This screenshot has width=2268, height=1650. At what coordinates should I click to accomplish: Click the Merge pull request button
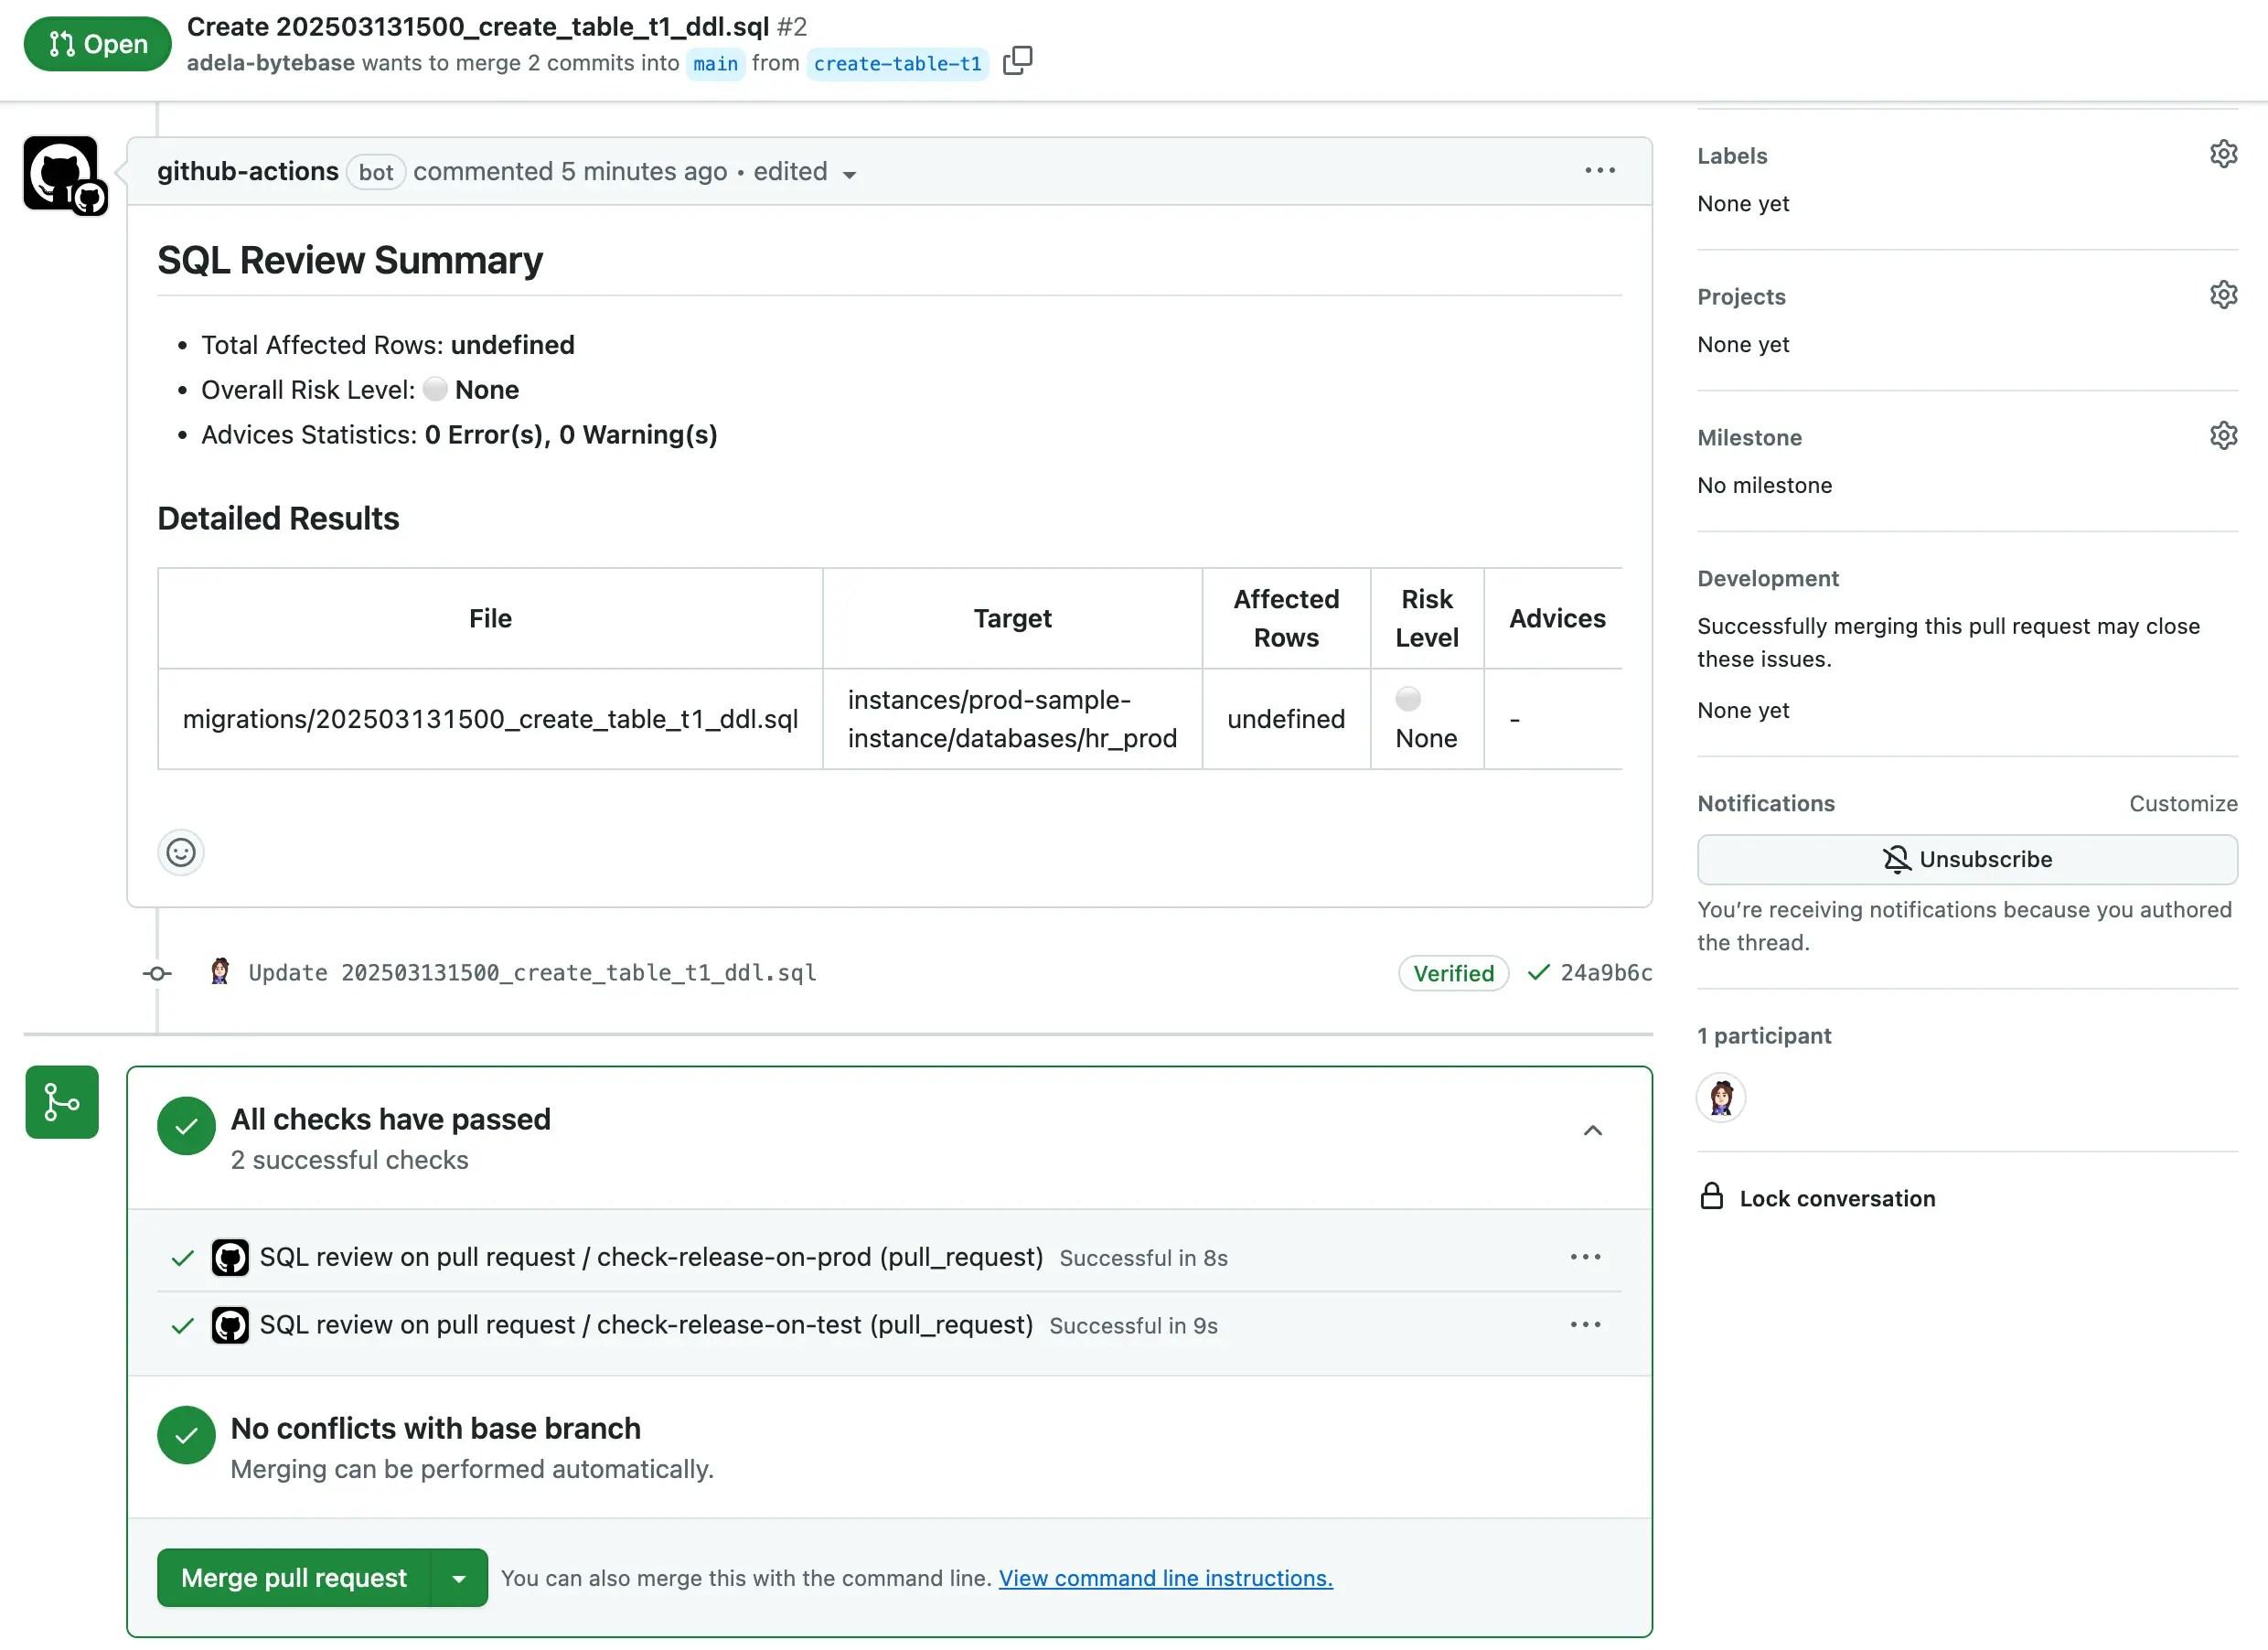(293, 1577)
